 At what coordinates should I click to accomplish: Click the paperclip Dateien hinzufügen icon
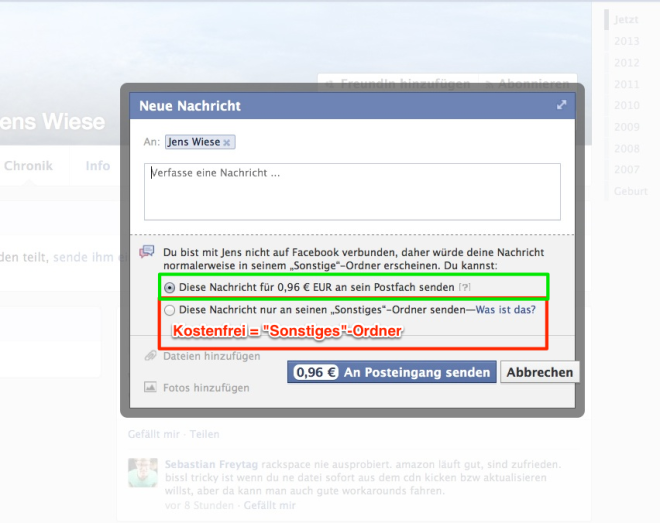tap(150, 356)
